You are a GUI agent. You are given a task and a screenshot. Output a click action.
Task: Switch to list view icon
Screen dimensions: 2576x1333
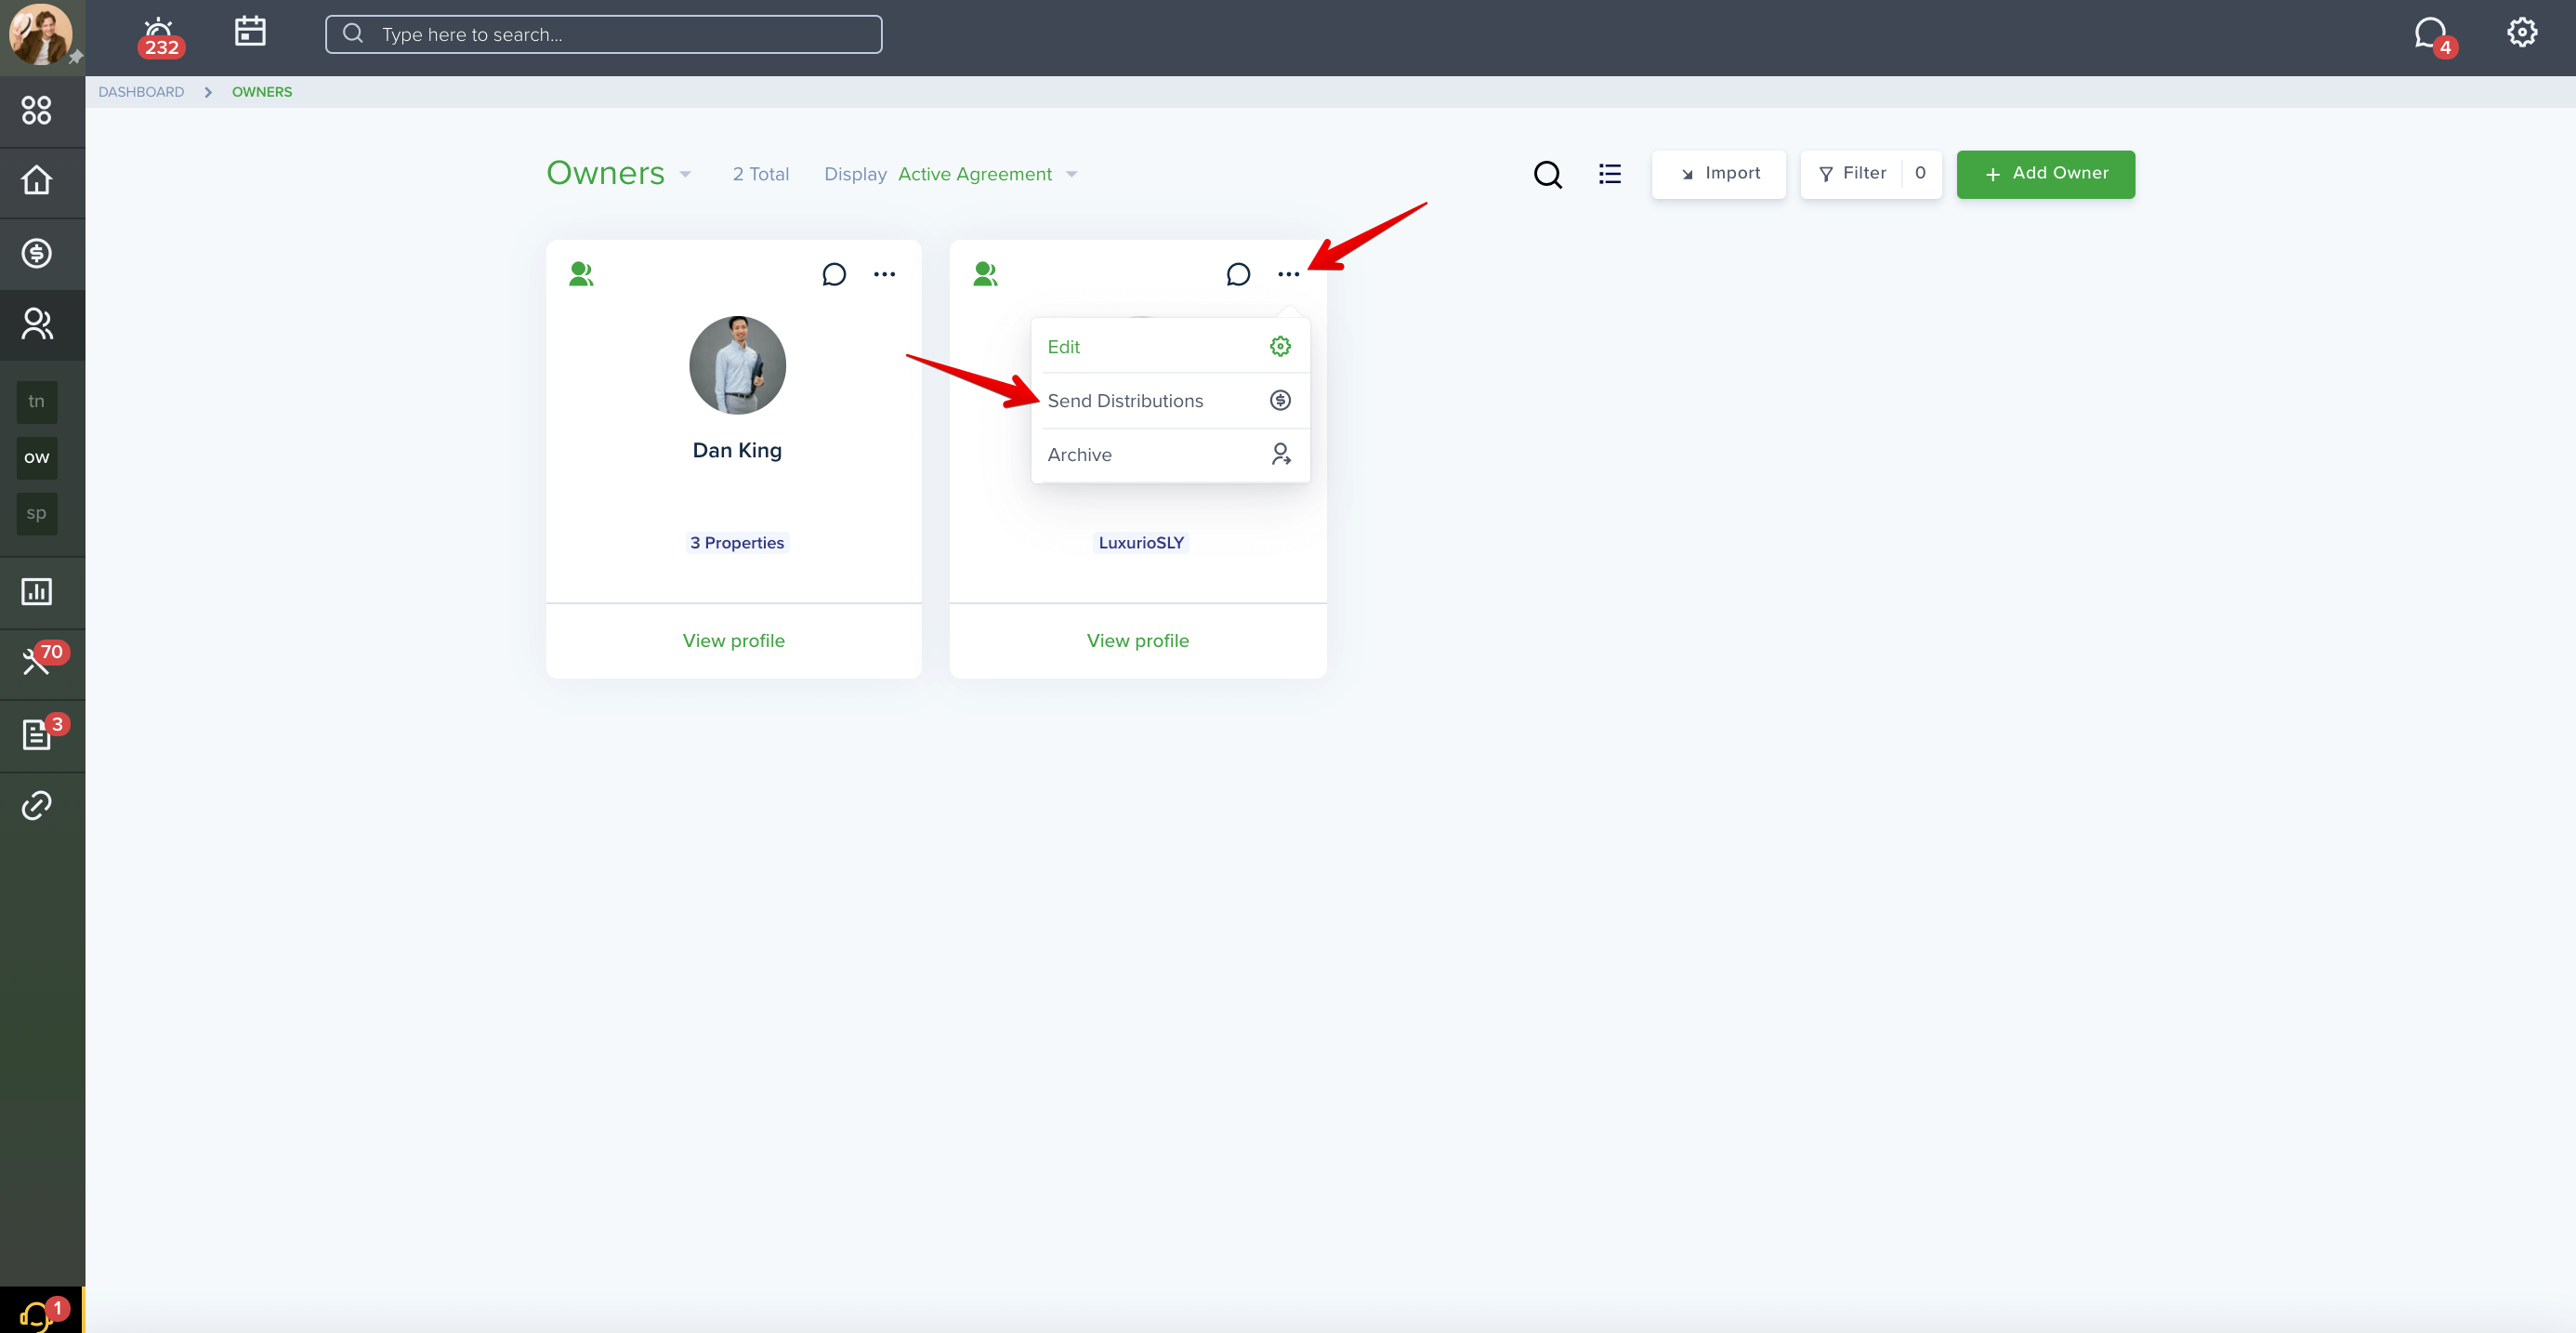(1609, 174)
